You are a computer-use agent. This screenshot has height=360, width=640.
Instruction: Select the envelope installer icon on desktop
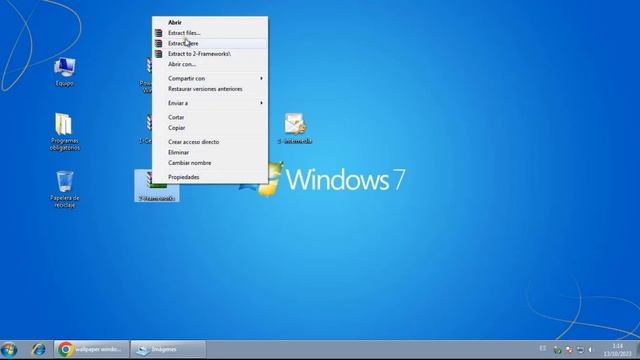(x=295, y=128)
